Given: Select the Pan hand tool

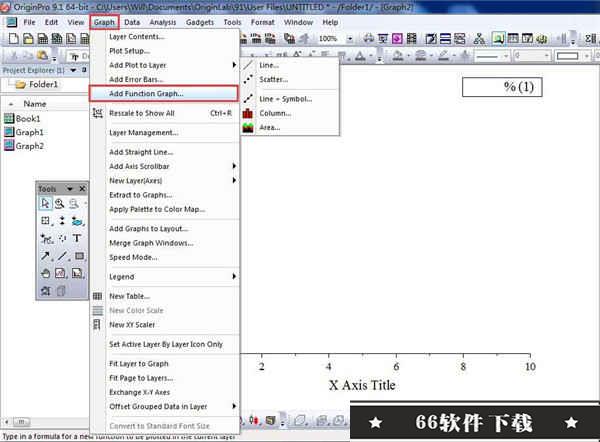Looking at the screenshot, I should click(x=45, y=274).
